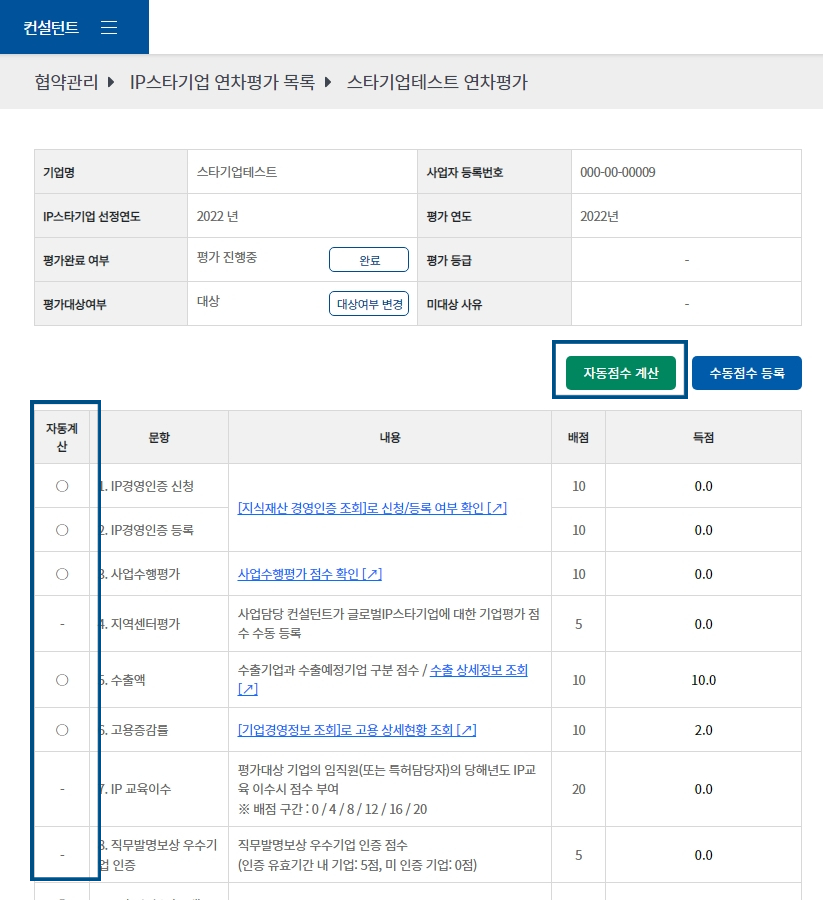Select the circle for 1. IP경영인증 신청

pos(62,486)
